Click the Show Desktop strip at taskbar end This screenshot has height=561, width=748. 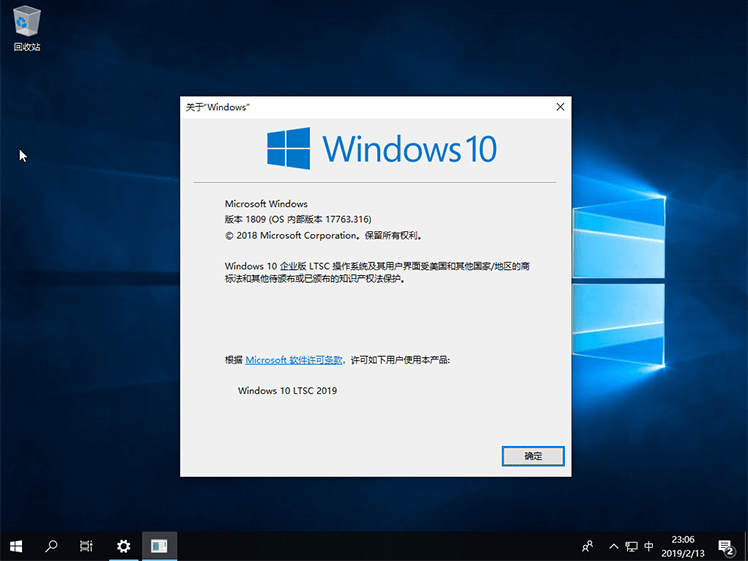(745, 546)
